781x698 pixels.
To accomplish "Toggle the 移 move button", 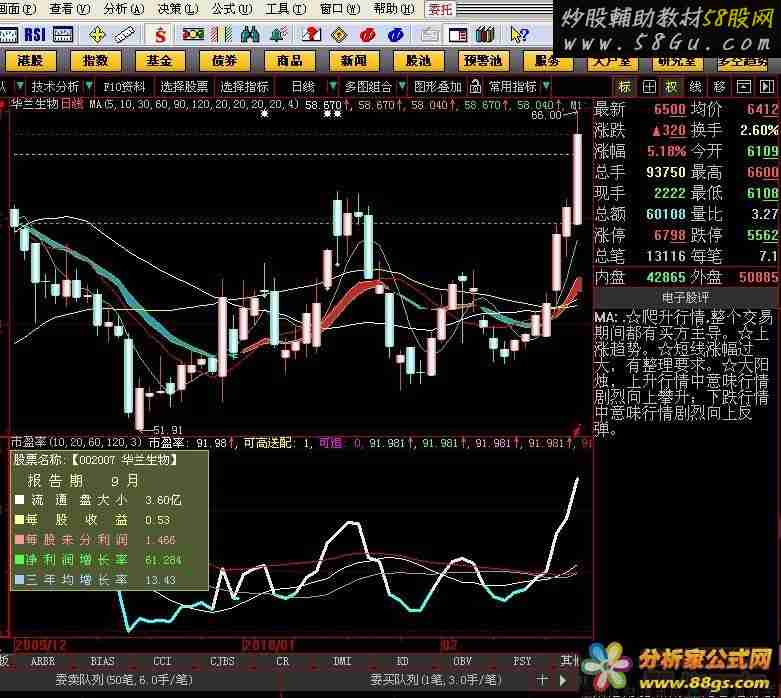I will coord(720,87).
